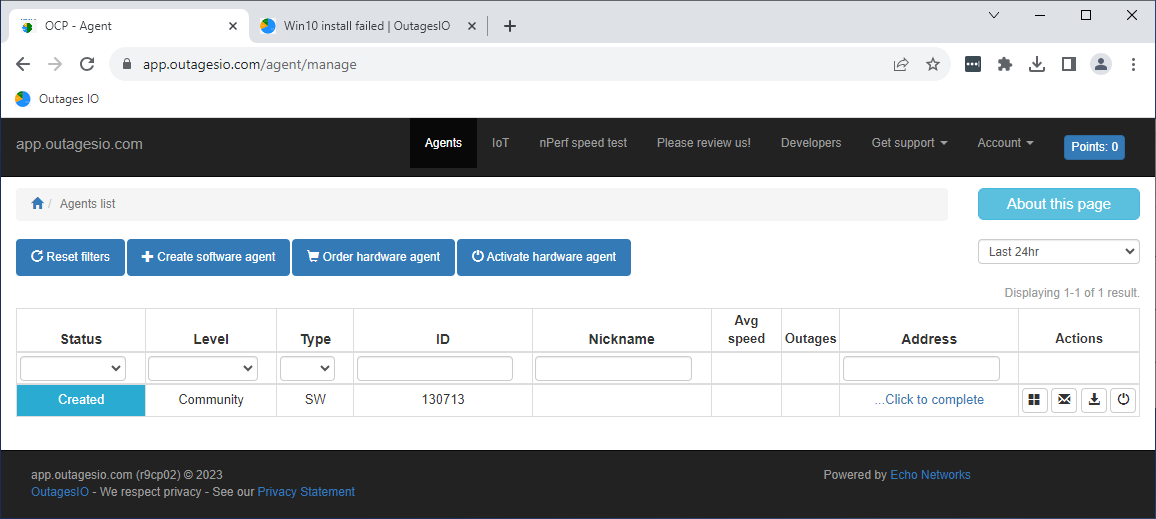Open the tab search chevron in the title bar
Image resolution: width=1156 pixels, height=519 pixels.
[994, 15]
